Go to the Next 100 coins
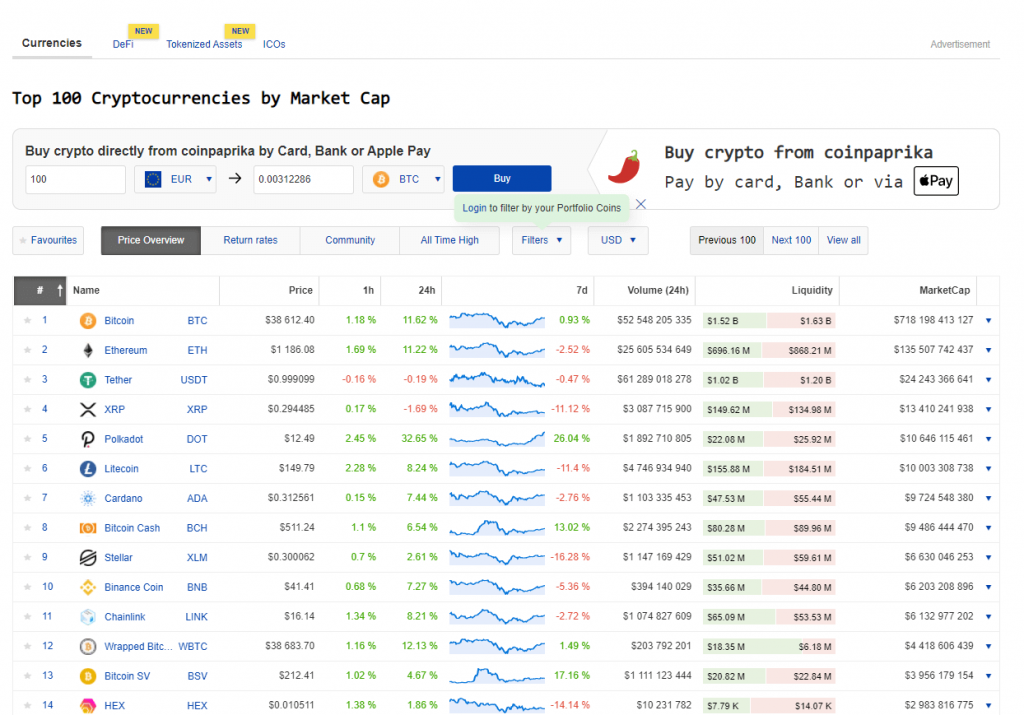This screenshot has height=715, width=1024. tap(791, 241)
